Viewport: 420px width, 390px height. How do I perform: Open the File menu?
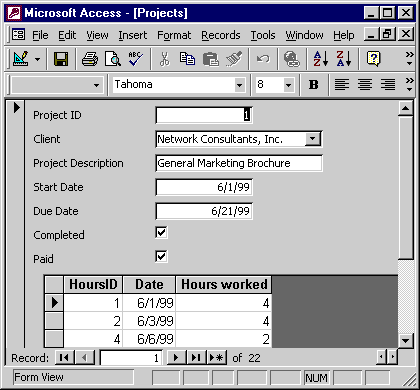[40, 35]
